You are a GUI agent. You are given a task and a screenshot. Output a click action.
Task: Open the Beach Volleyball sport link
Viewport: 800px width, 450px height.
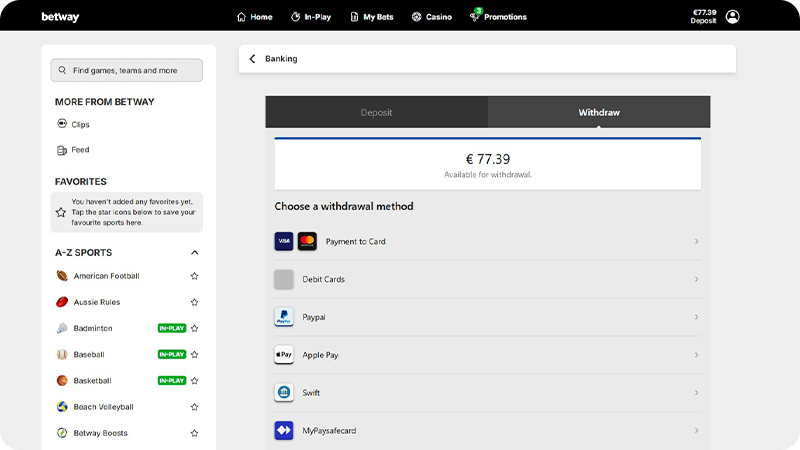(104, 407)
